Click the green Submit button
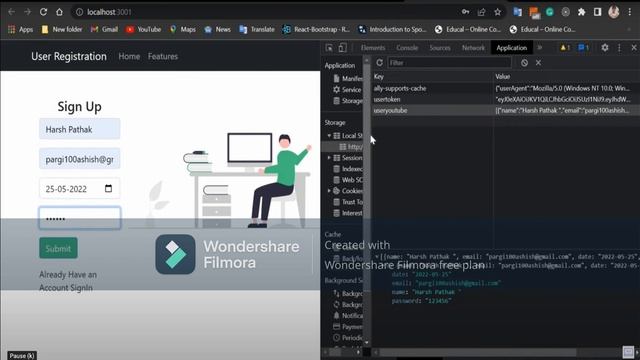 point(58,248)
